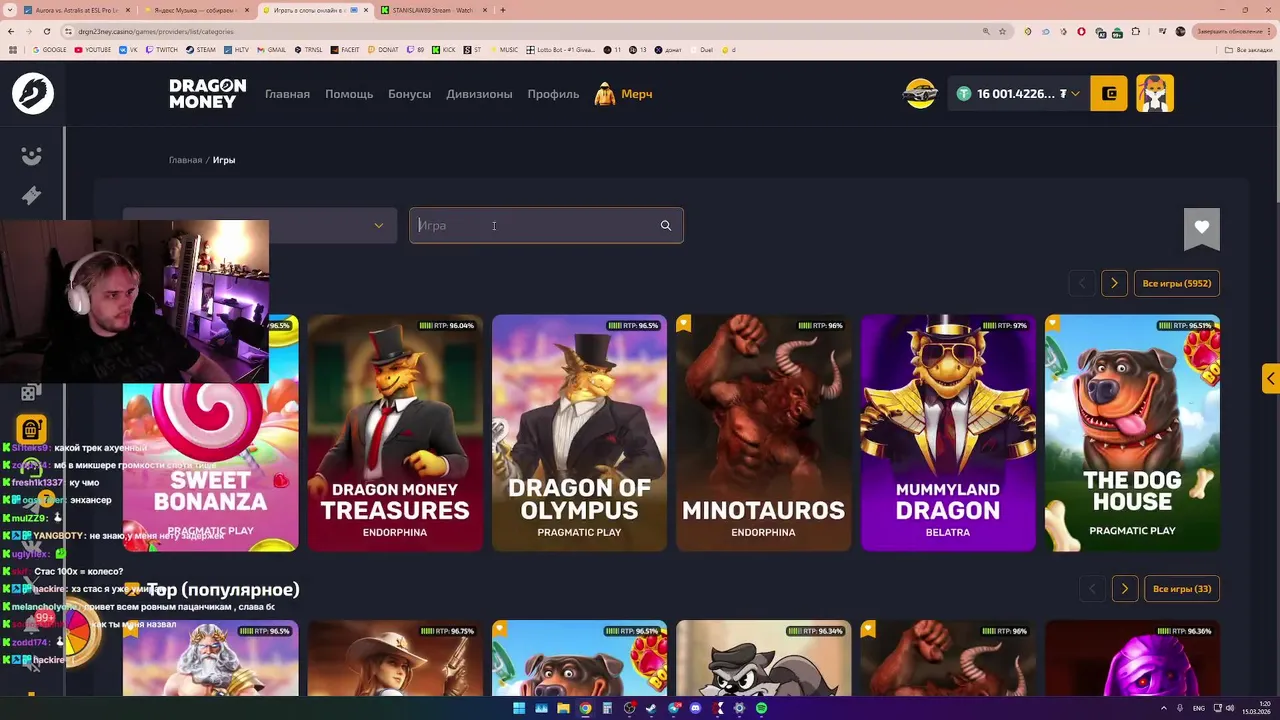1280x720 pixels.
Task: Open OBS Studio from the taskbar
Action: click(x=629, y=708)
